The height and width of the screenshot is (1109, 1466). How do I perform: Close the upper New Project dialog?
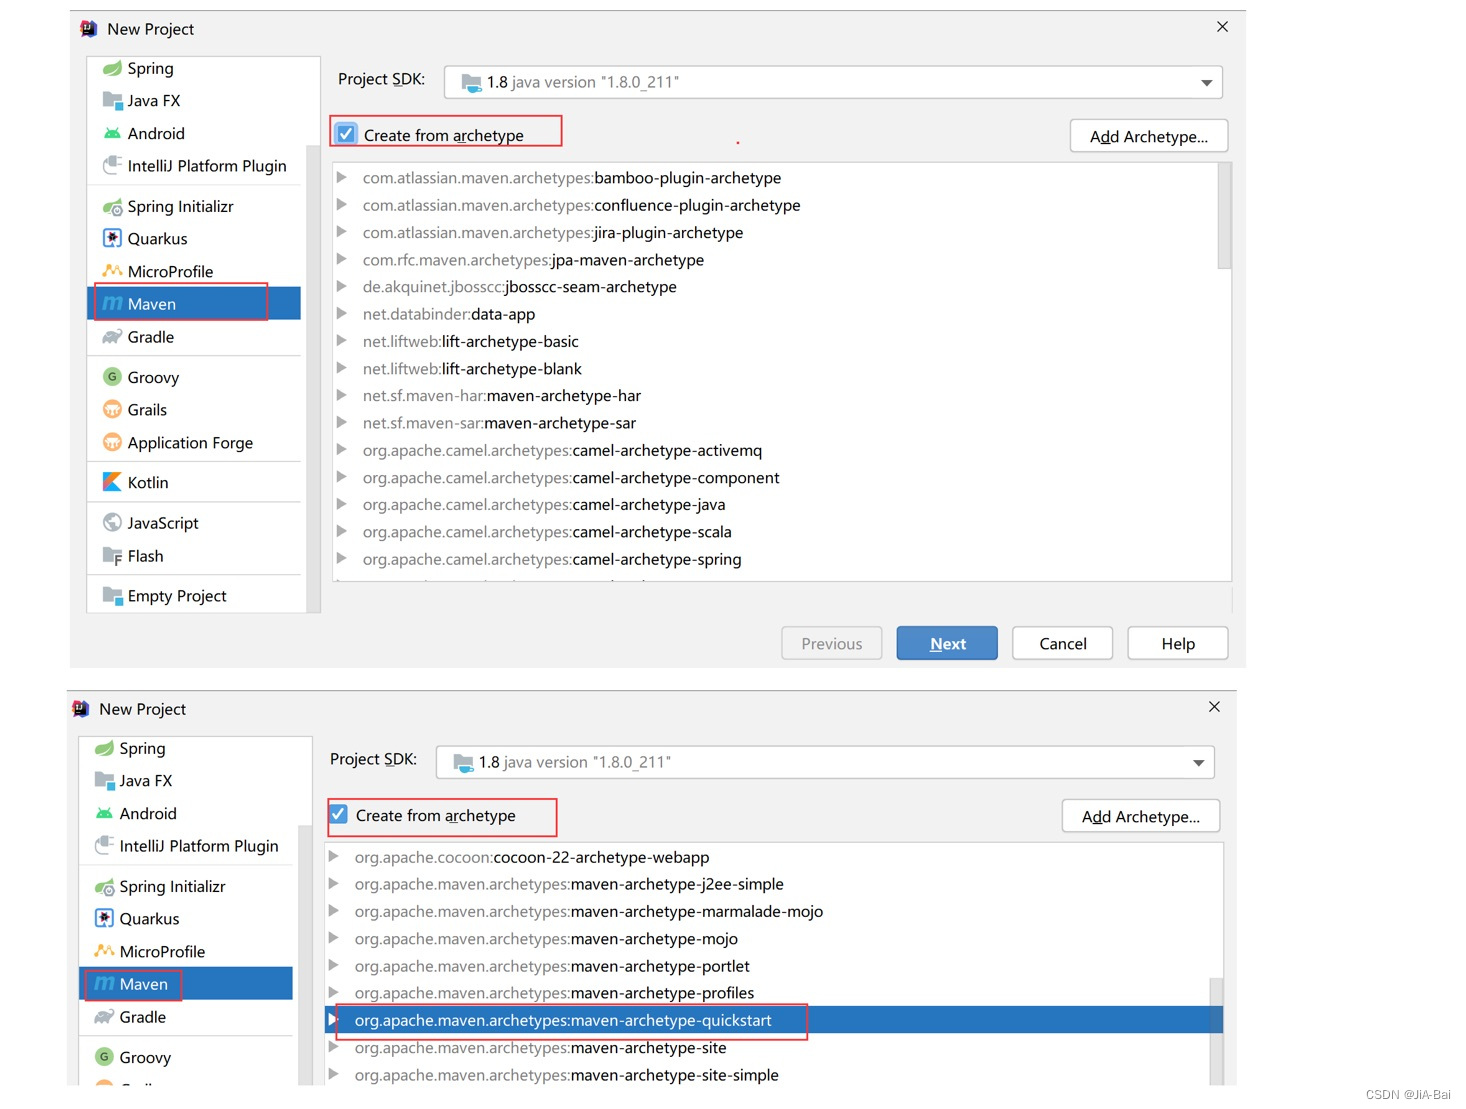pyautogui.click(x=1222, y=27)
